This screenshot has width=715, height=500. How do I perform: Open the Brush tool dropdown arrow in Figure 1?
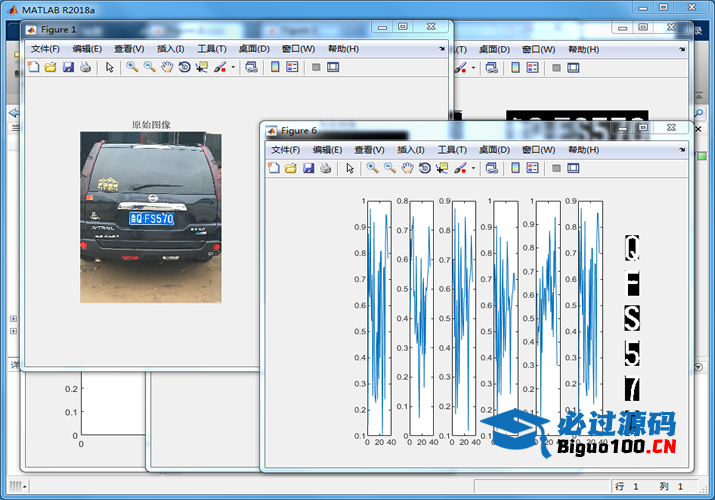(233, 68)
